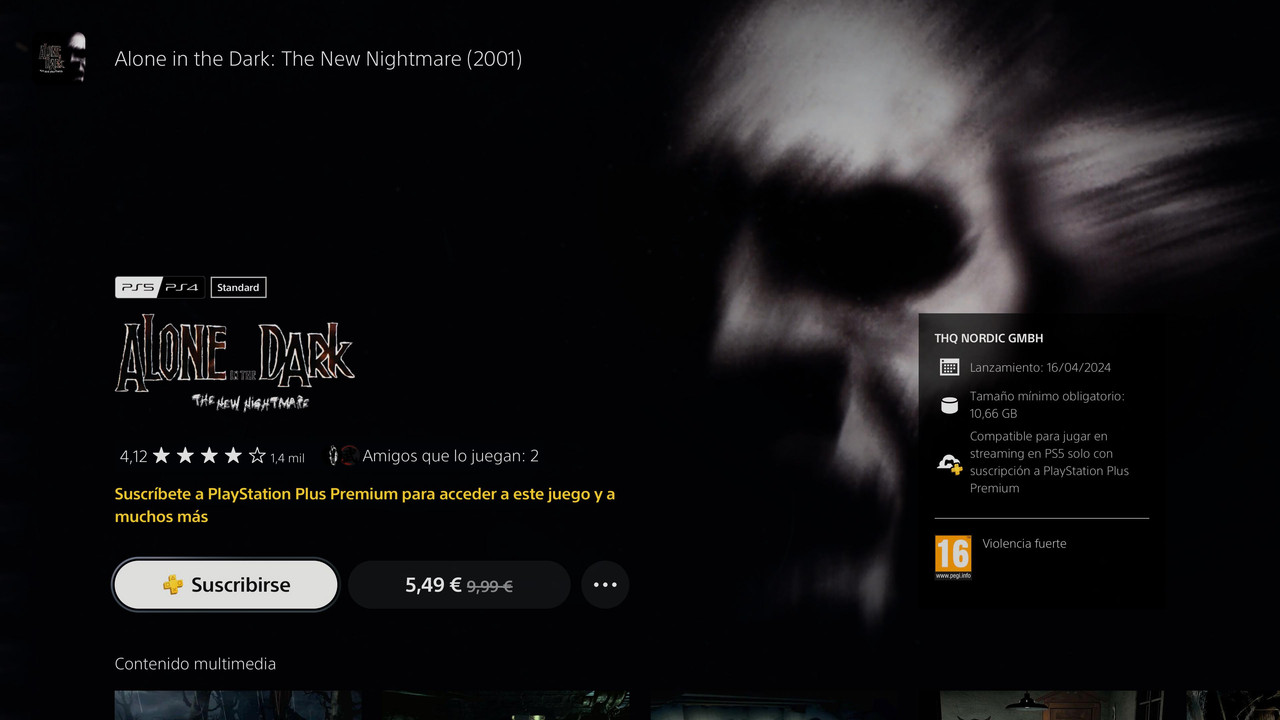Screen dimensions: 1280x720
Task: Click 'Amigos que lo juegan: 2' text
Action: [x=451, y=456]
